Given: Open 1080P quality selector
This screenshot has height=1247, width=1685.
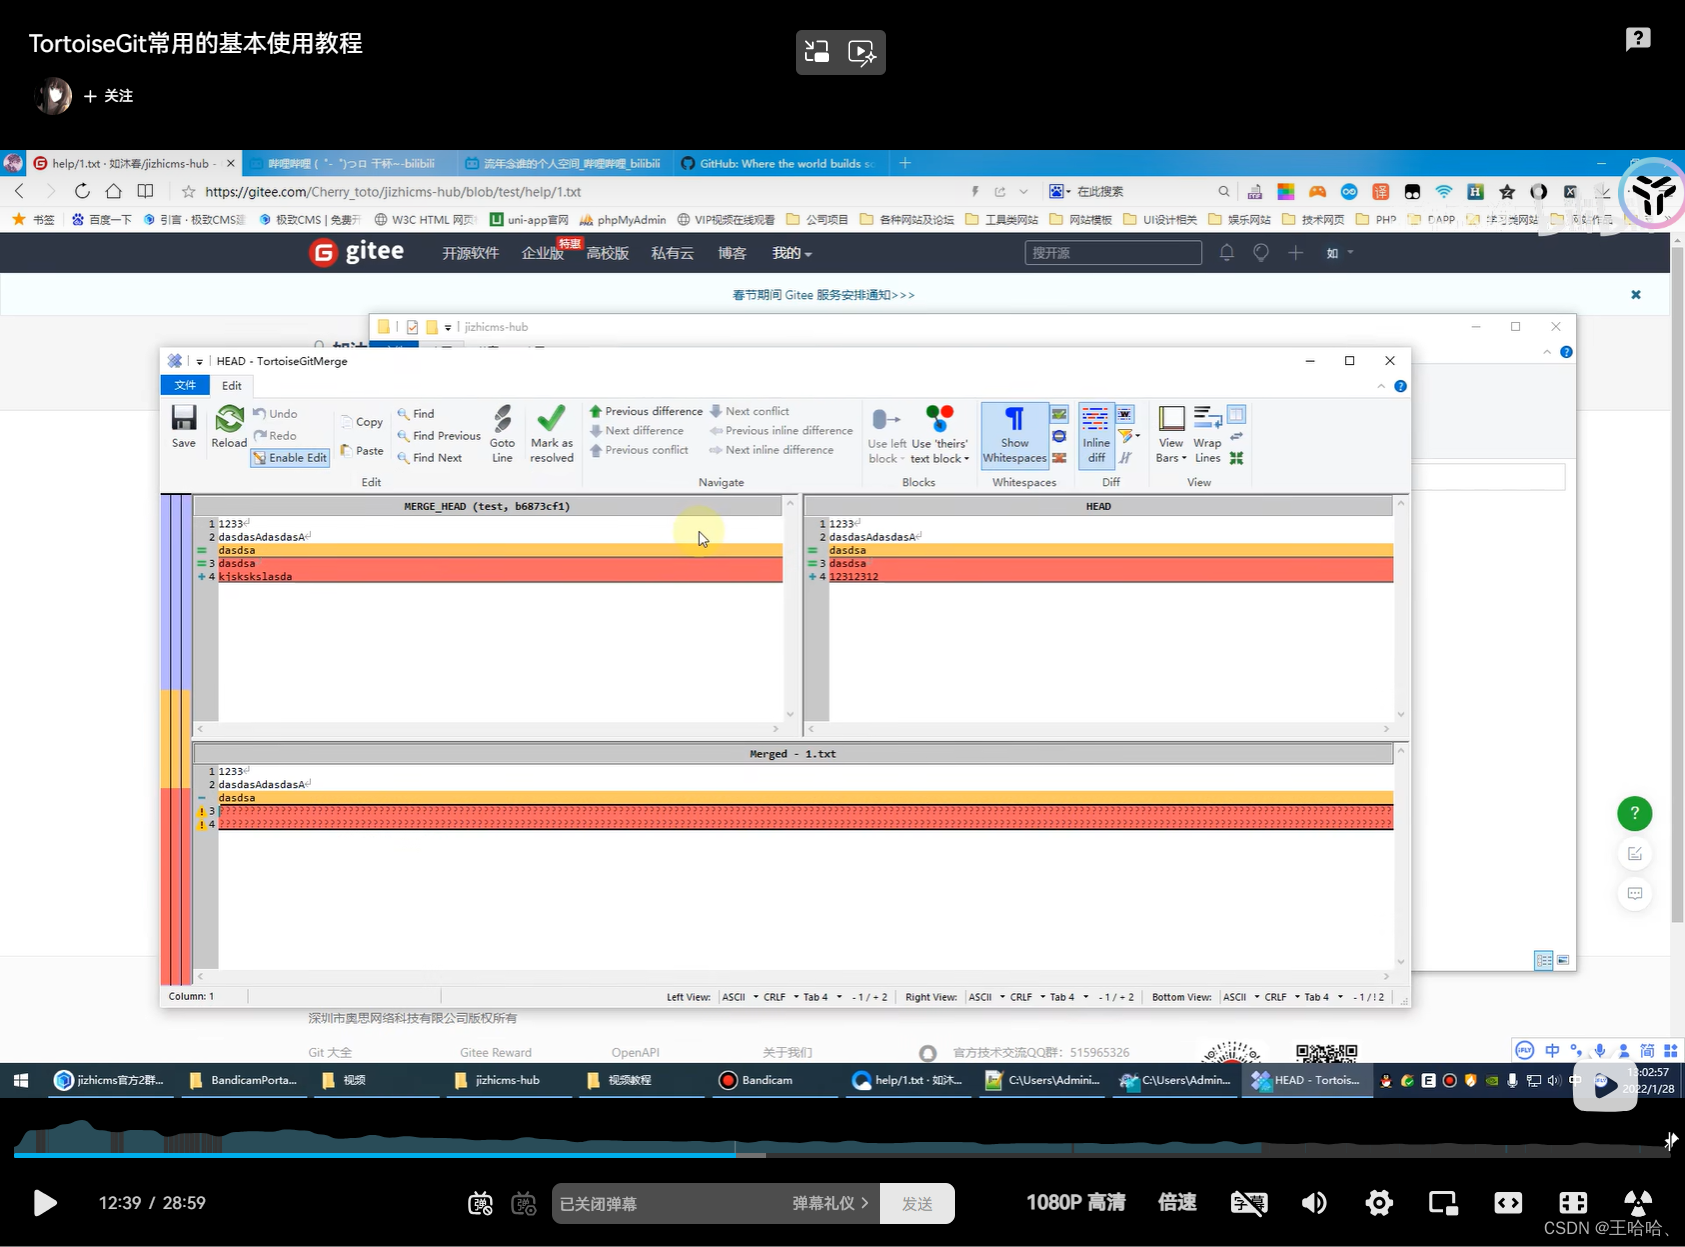Looking at the screenshot, I should [x=1075, y=1202].
